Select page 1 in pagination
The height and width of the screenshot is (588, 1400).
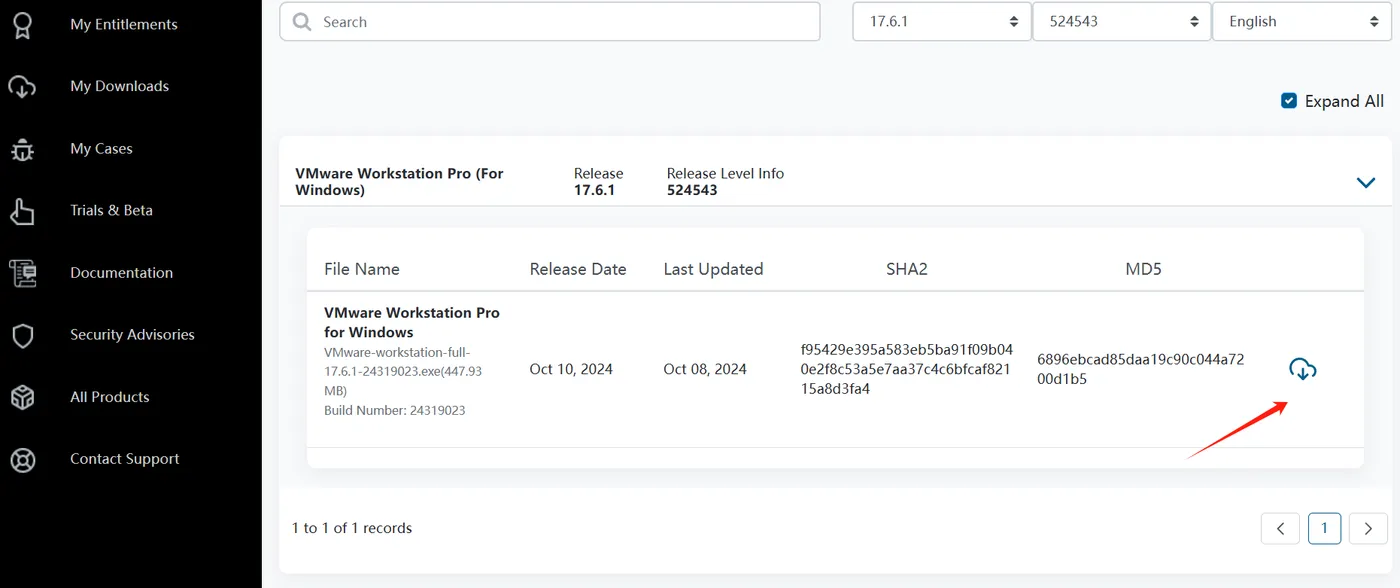[x=1324, y=528]
